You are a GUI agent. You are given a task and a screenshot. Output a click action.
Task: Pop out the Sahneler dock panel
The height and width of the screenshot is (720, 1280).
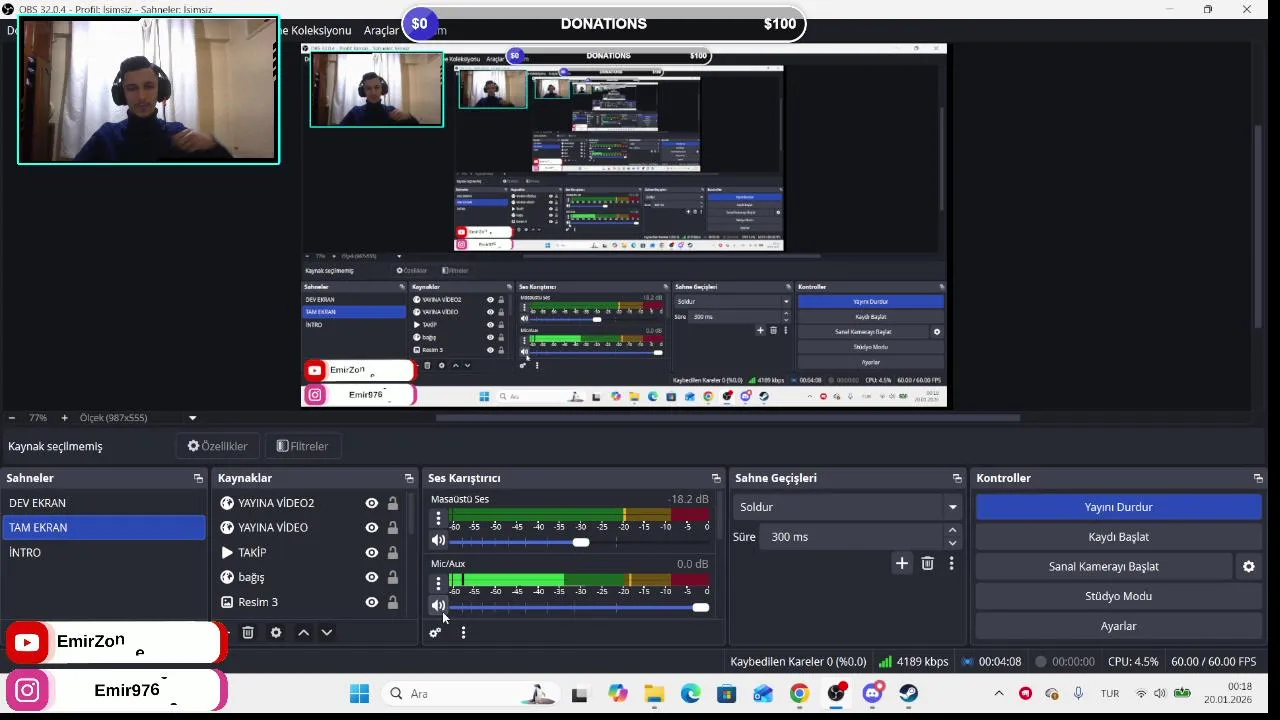pos(198,478)
